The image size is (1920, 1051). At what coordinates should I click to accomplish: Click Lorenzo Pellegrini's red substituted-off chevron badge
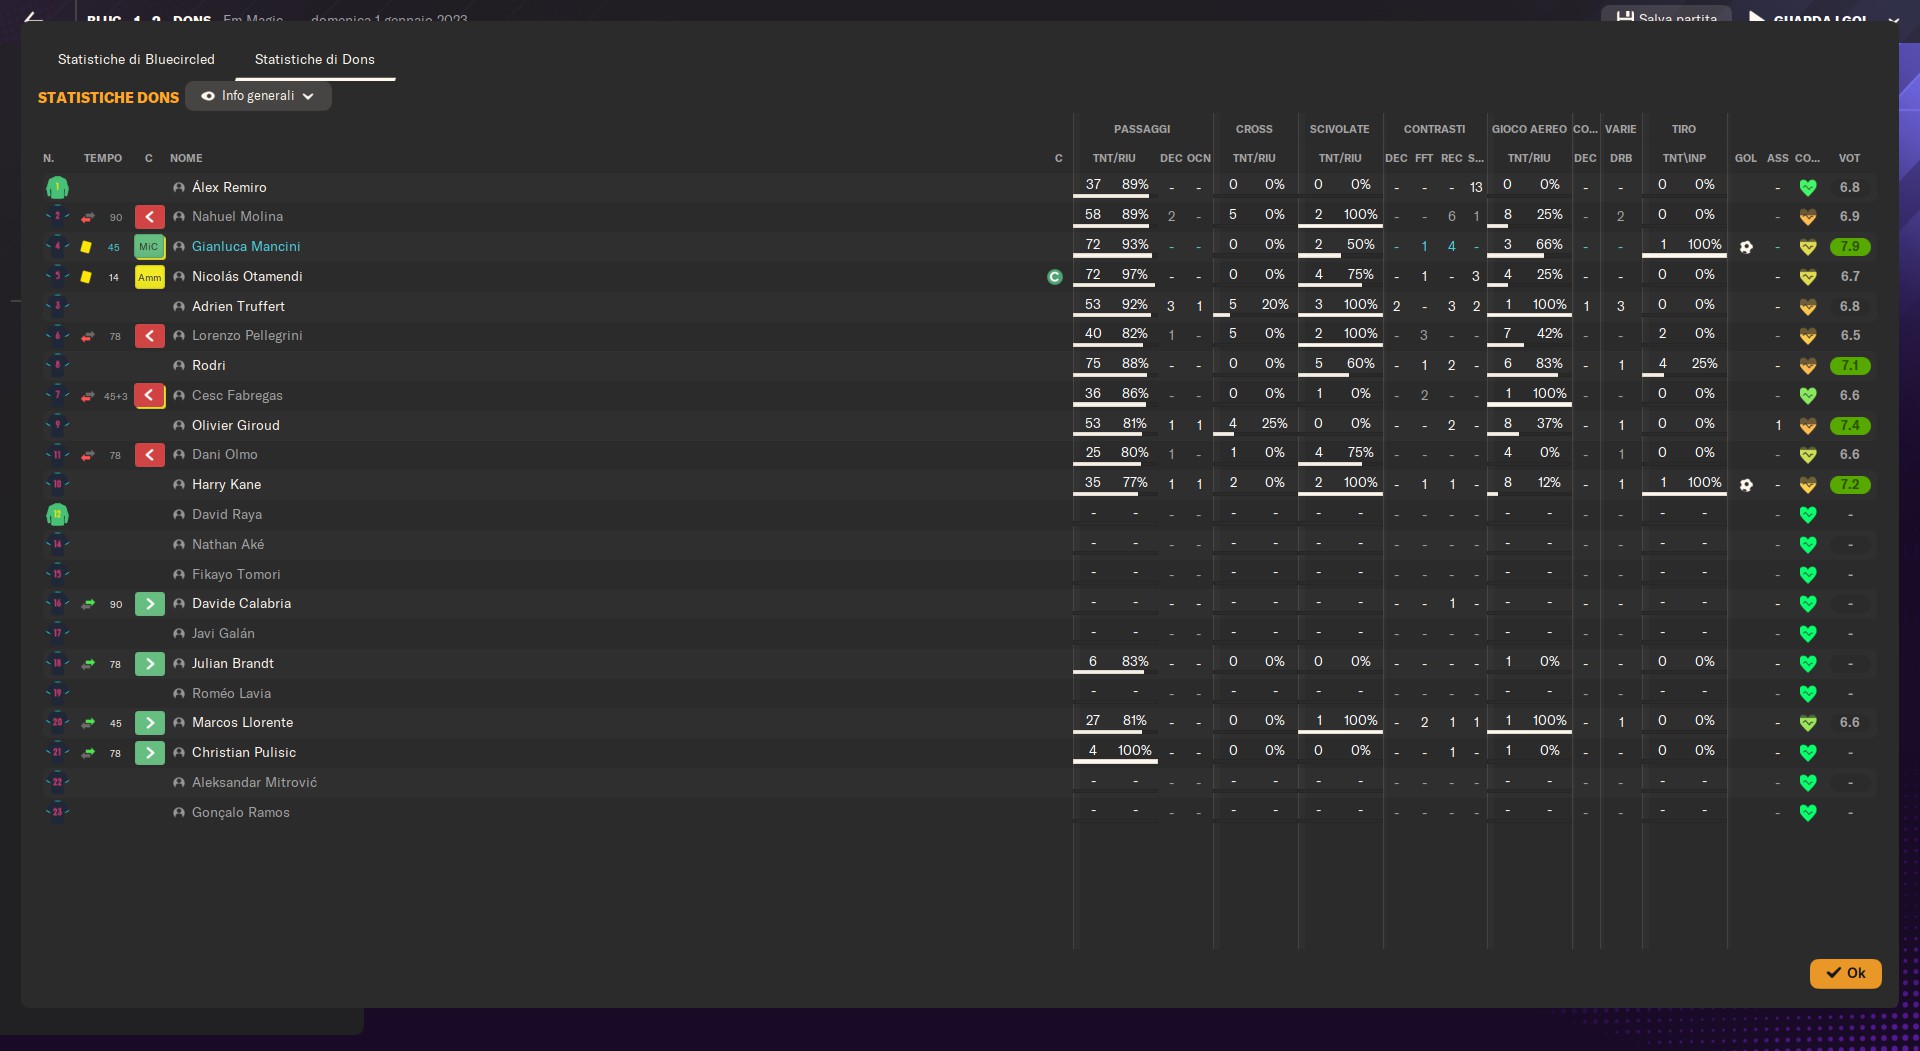[x=149, y=336]
